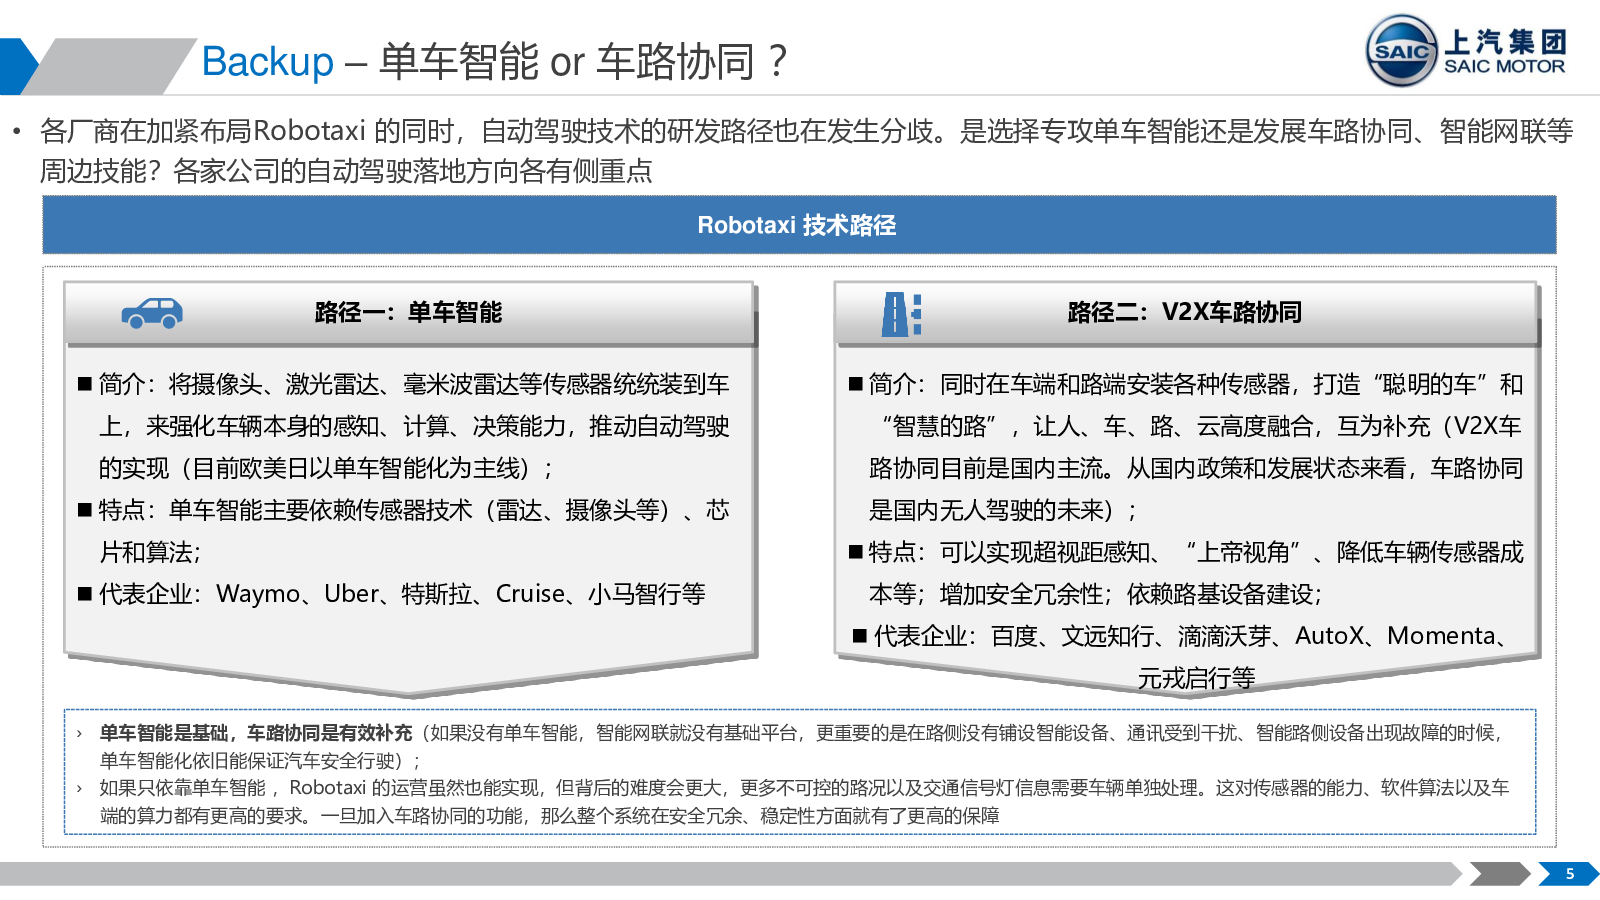Select the '路径一：单车智能' heading
The height and width of the screenshot is (900, 1600).
tap(408, 313)
